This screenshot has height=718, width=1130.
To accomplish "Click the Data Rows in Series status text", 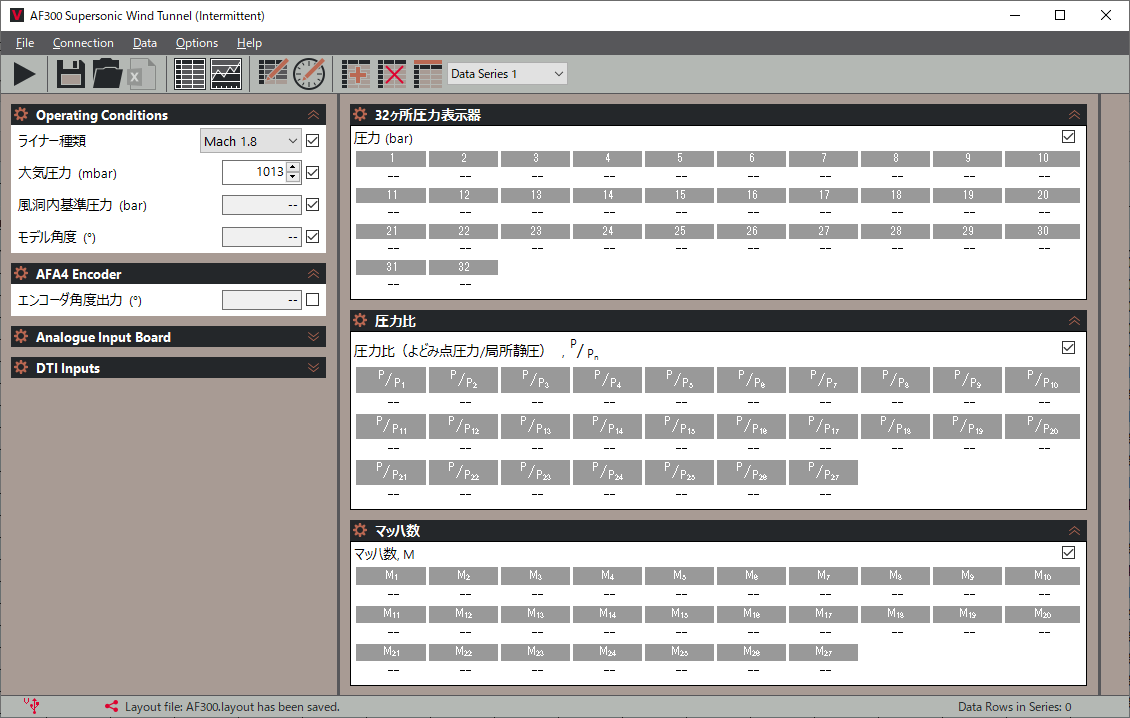I will tap(1014, 706).
